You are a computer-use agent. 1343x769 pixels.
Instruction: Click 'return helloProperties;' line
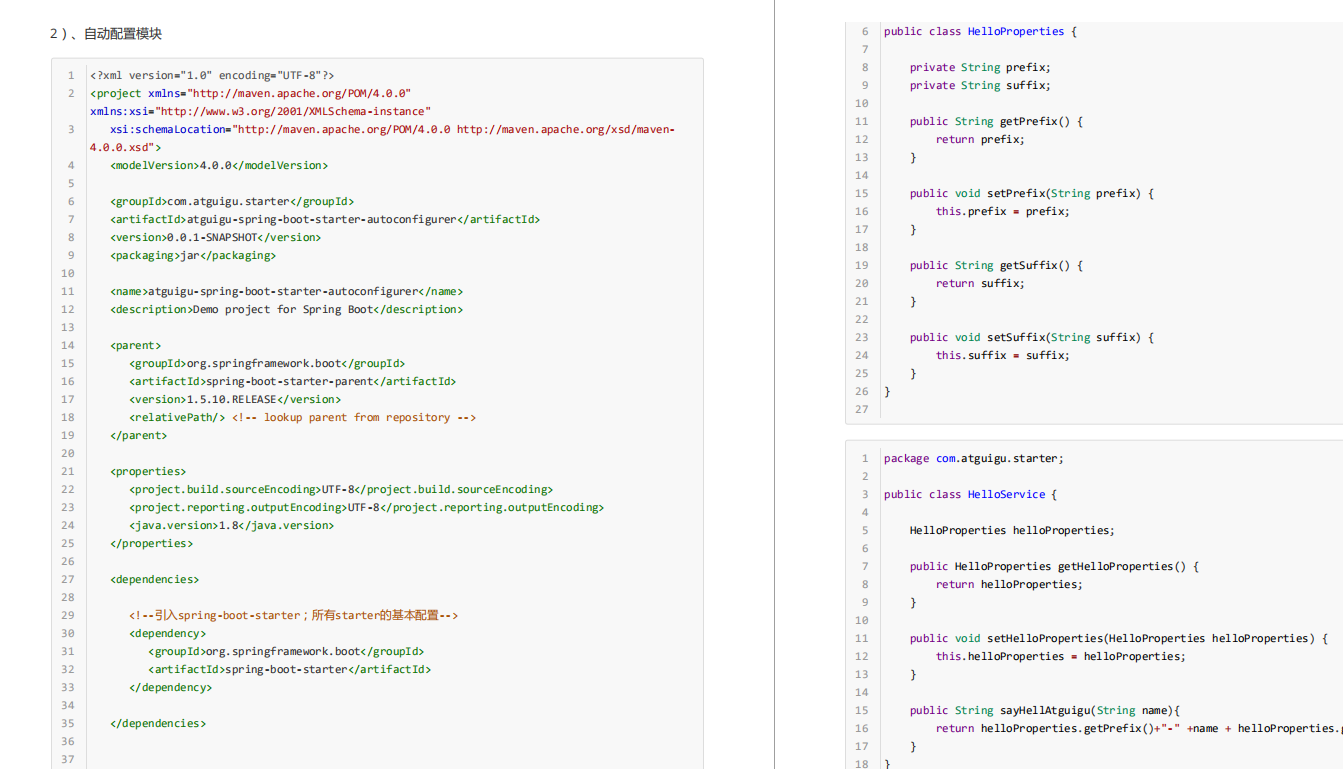(1009, 585)
